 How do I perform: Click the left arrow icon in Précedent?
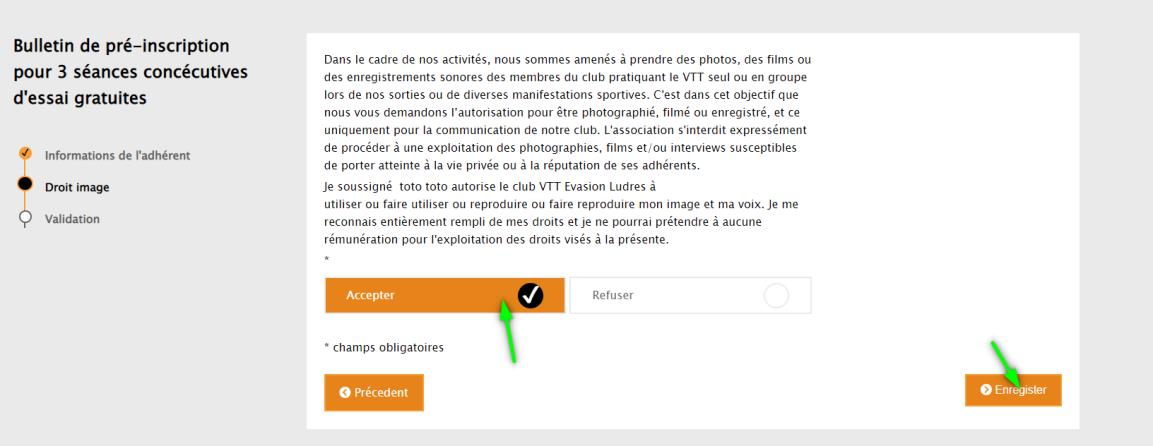pyautogui.click(x=345, y=392)
